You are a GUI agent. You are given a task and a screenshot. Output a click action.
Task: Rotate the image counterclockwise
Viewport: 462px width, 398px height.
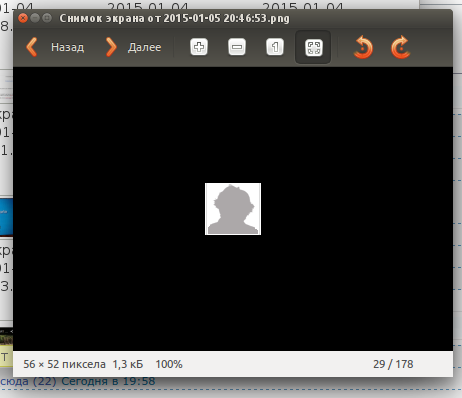[363, 47]
